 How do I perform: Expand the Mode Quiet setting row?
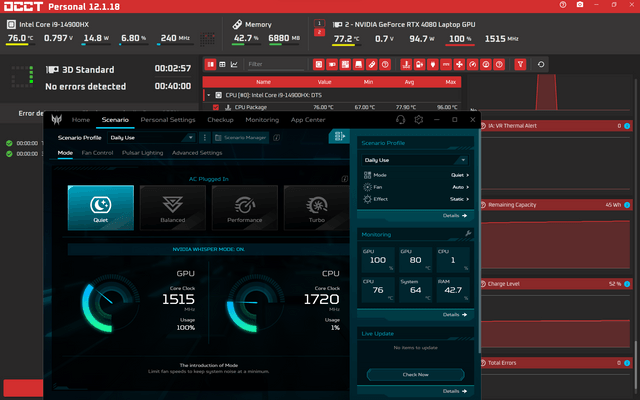(416, 175)
